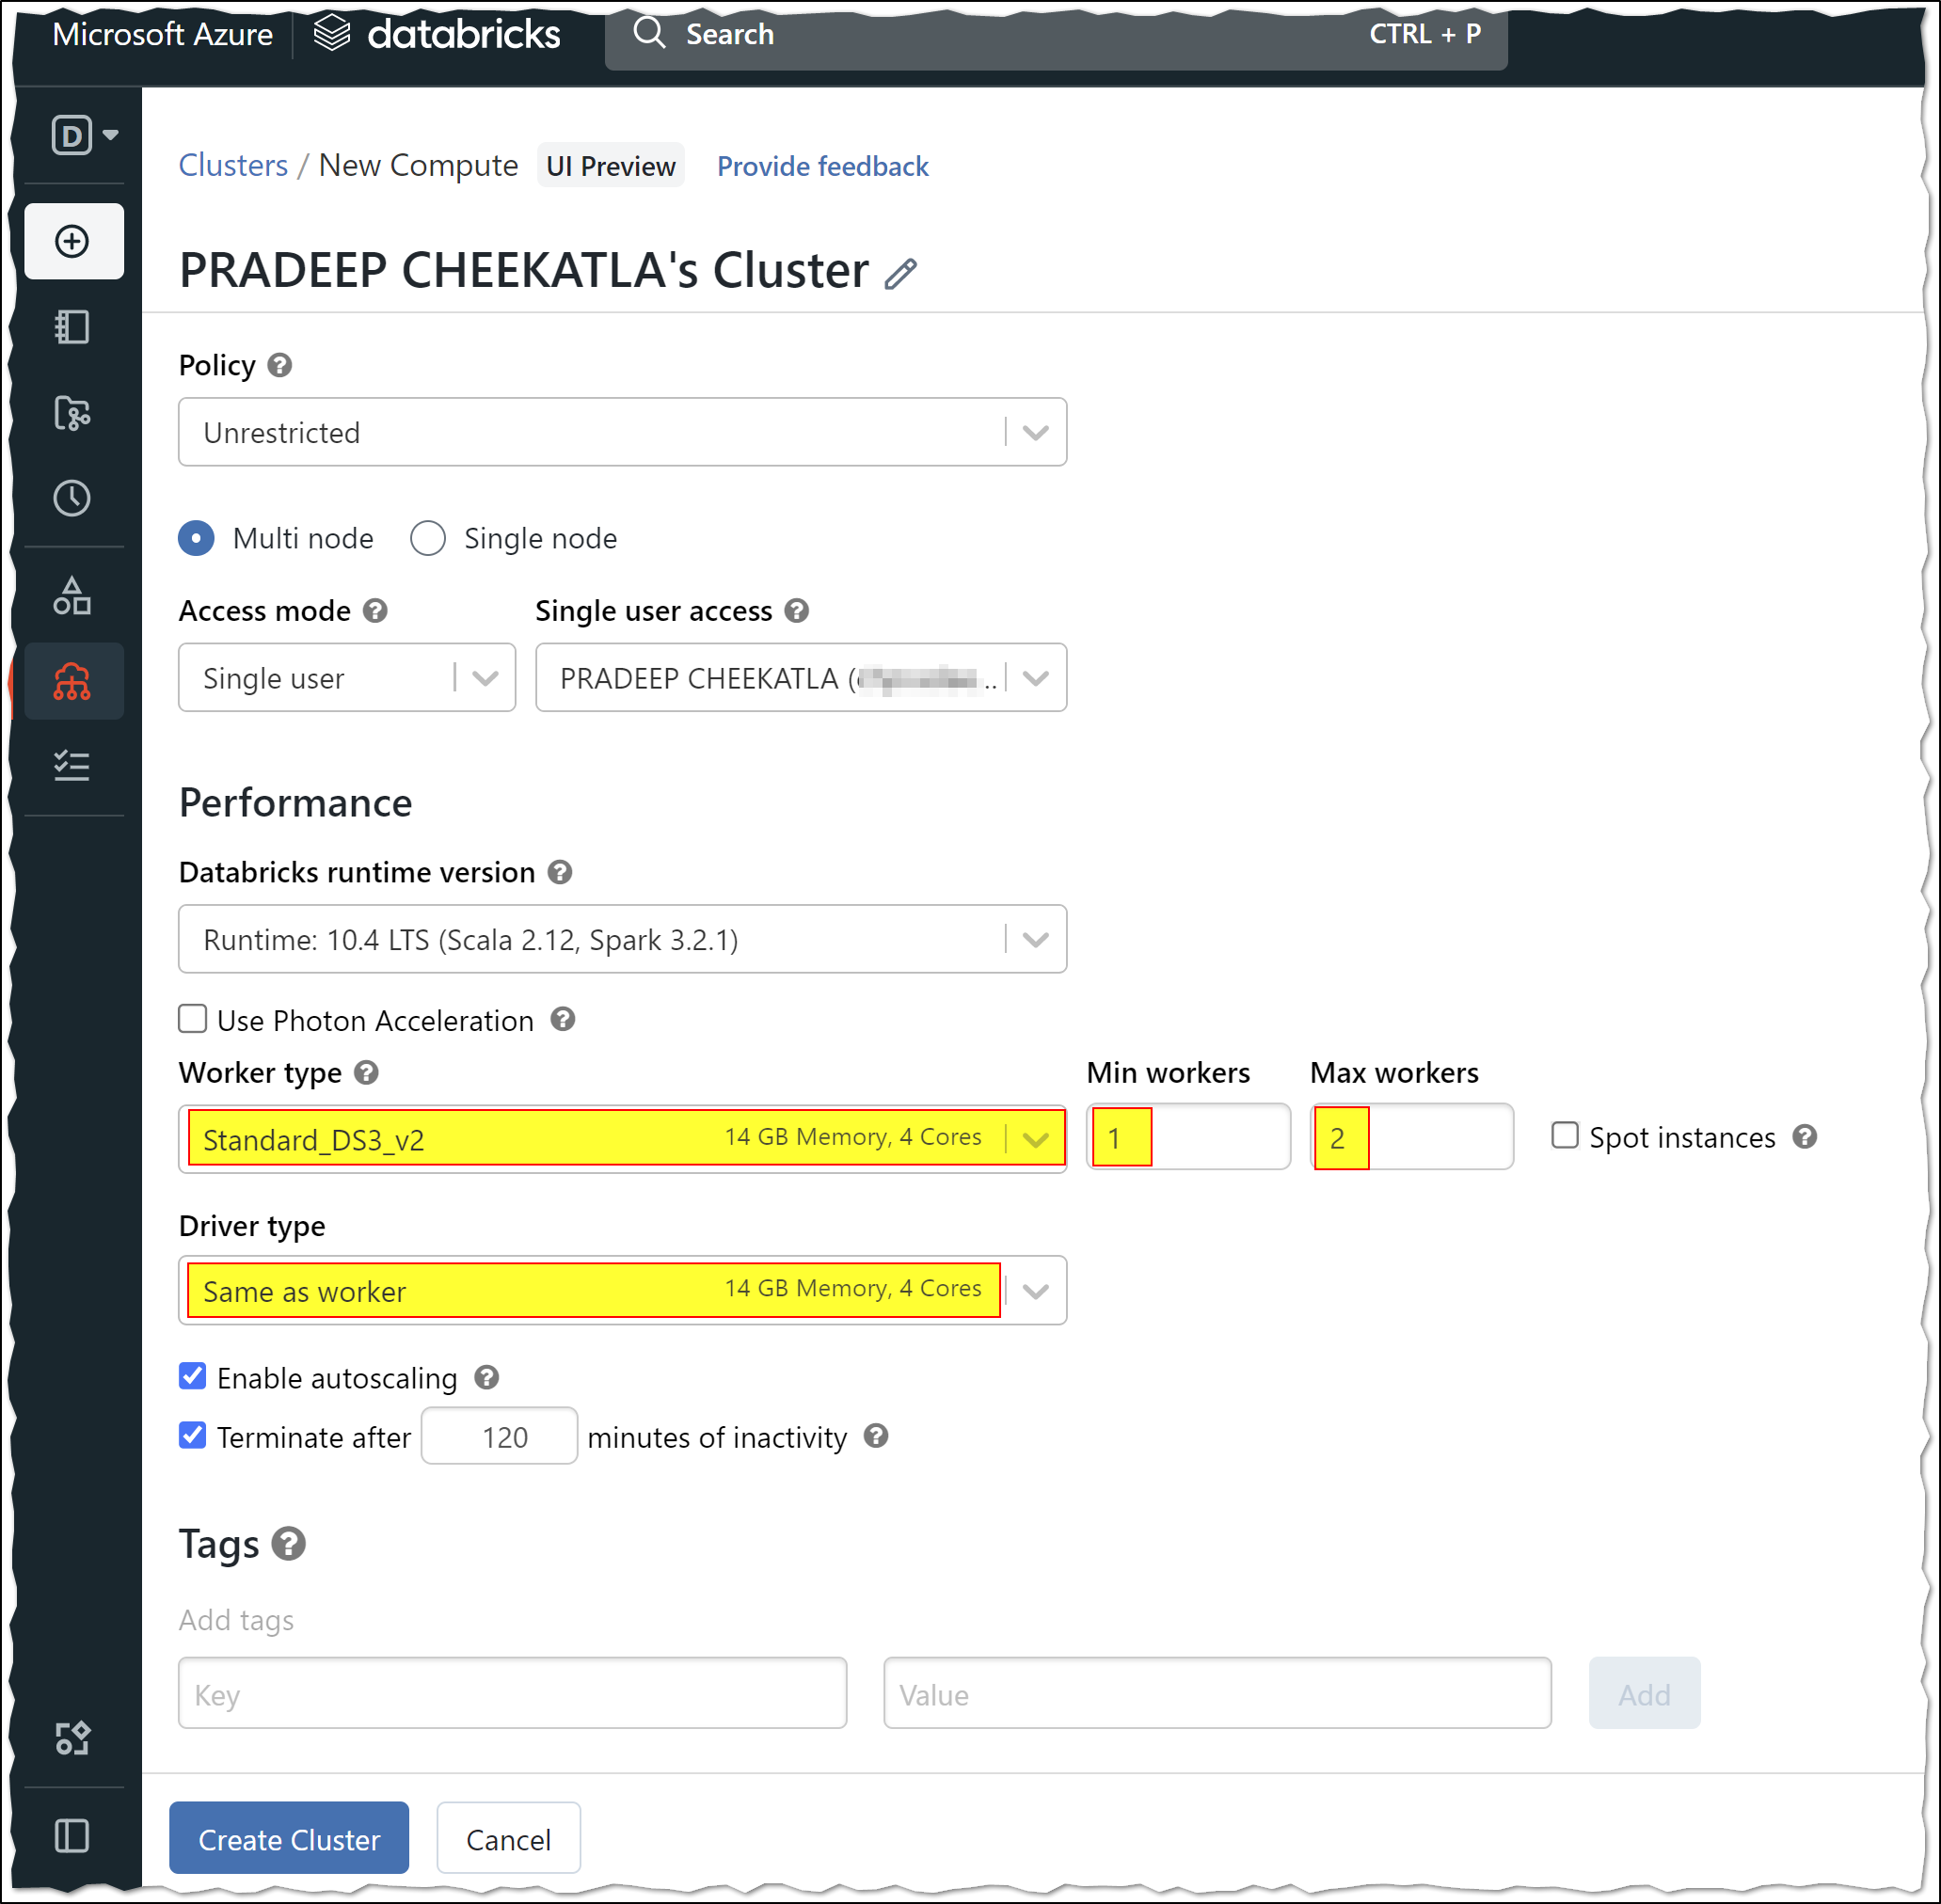
Task: Disable the Enable autoscaling checkbox
Action: pyautogui.click(x=193, y=1377)
